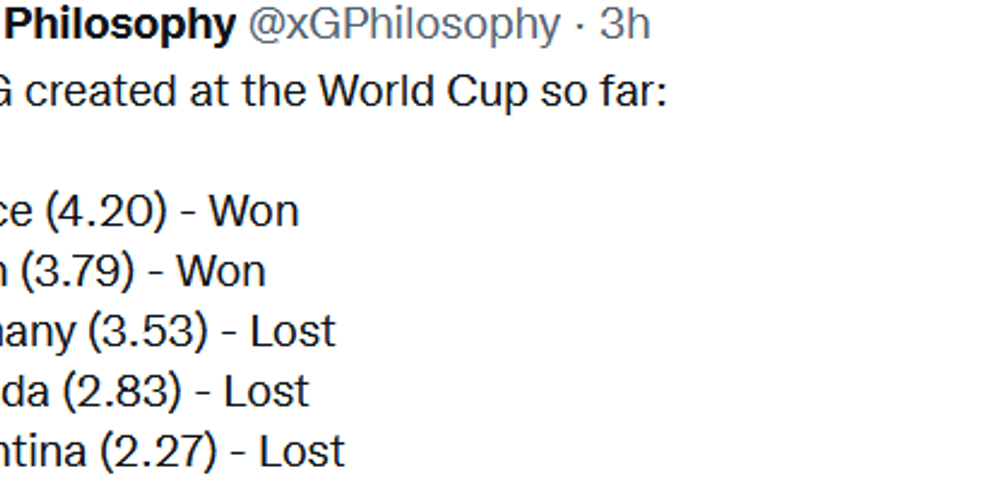The image size is (1000, 500).
Task: Click the (4.20) xG value
Action: coord(106,211)
